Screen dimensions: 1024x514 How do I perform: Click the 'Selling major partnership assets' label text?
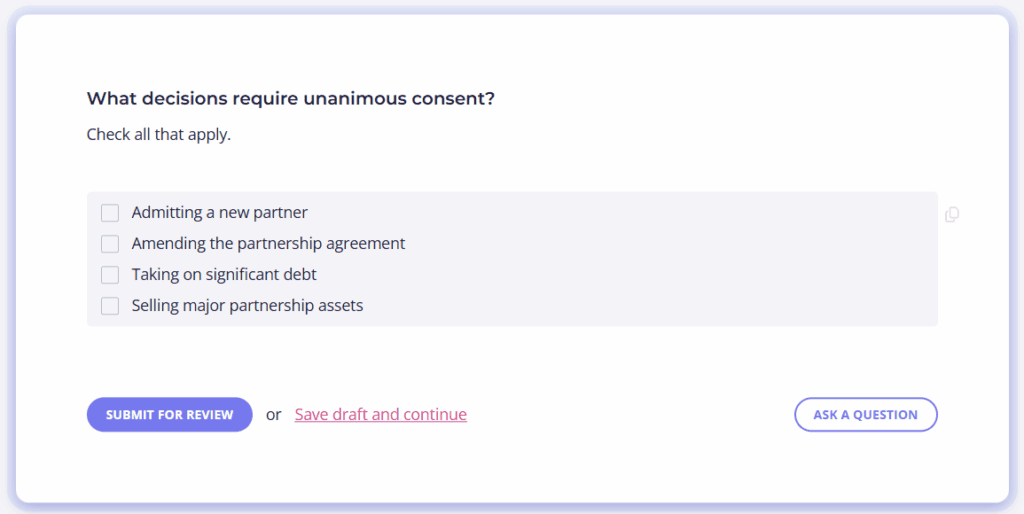248,305
